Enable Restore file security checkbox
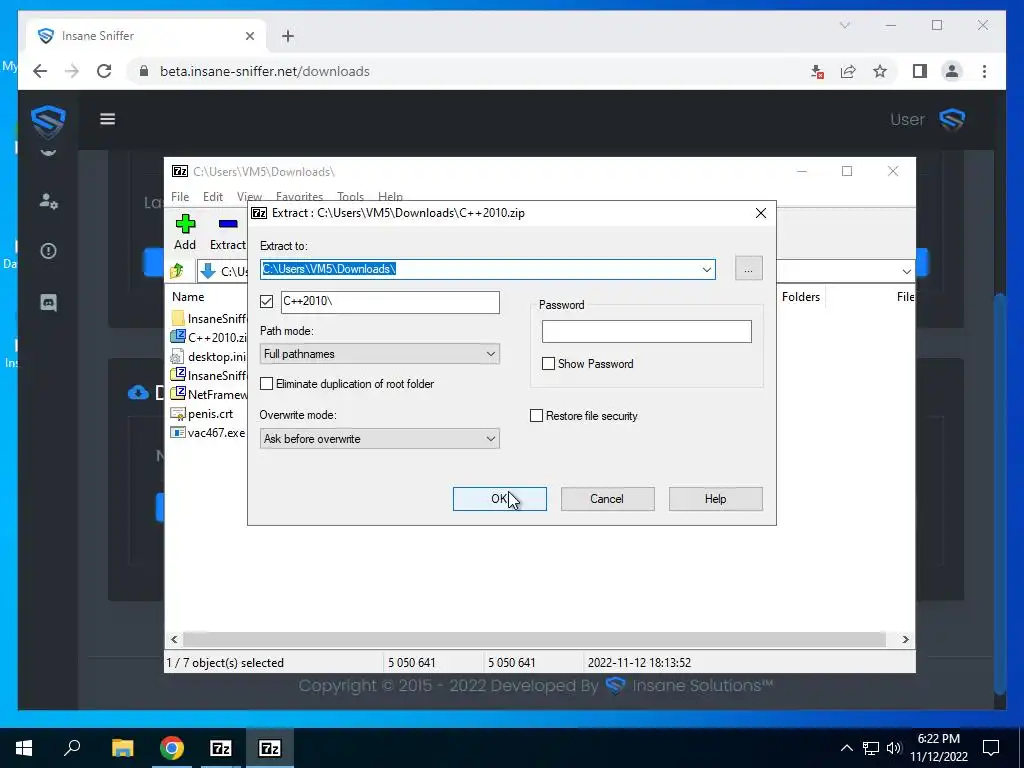Image resolution: width=1024 pixels, height=768 pixels. (x=536, y=416)
